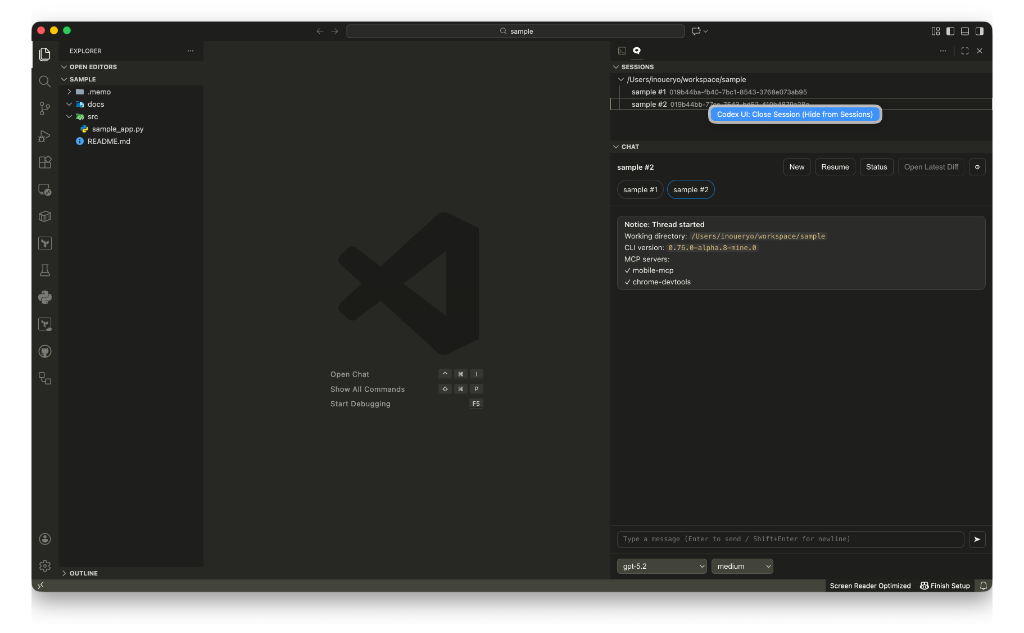Open the Search view in activity bar

(x=44, y=81)
